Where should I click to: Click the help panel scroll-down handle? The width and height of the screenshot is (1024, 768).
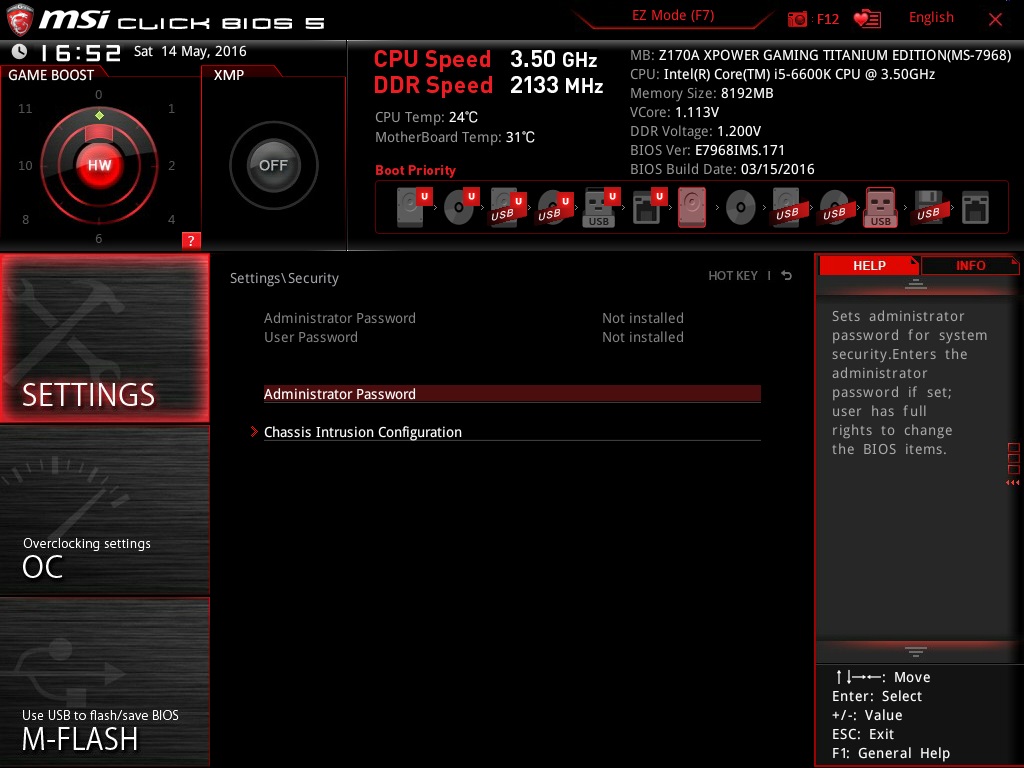[x=916, y=652]
